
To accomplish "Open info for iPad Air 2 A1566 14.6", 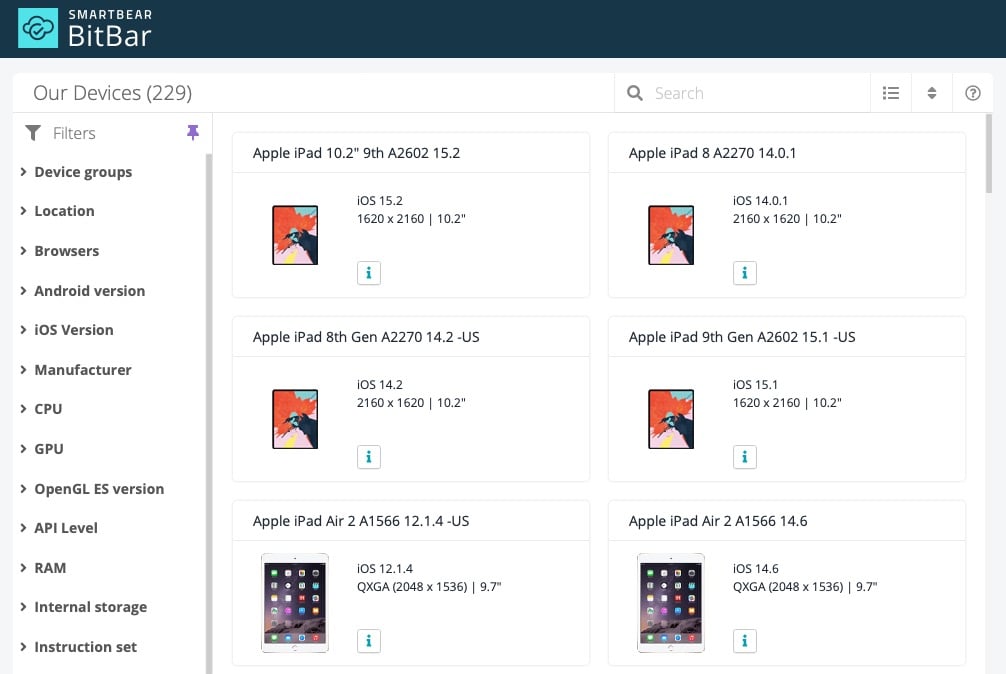I will [745, 641].
